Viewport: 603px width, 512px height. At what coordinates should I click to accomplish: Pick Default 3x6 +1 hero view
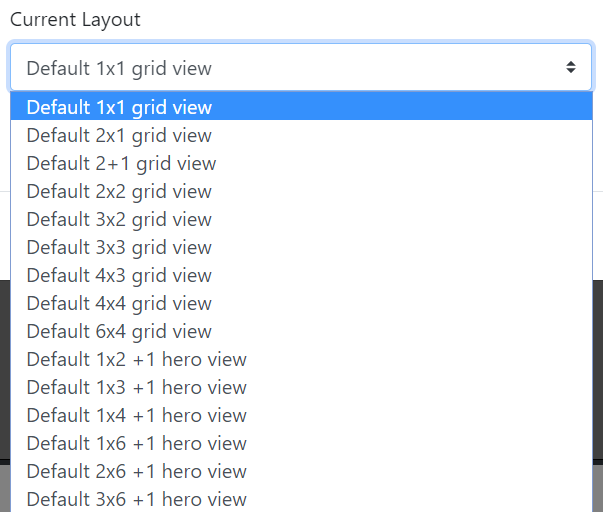pos(137,499)
